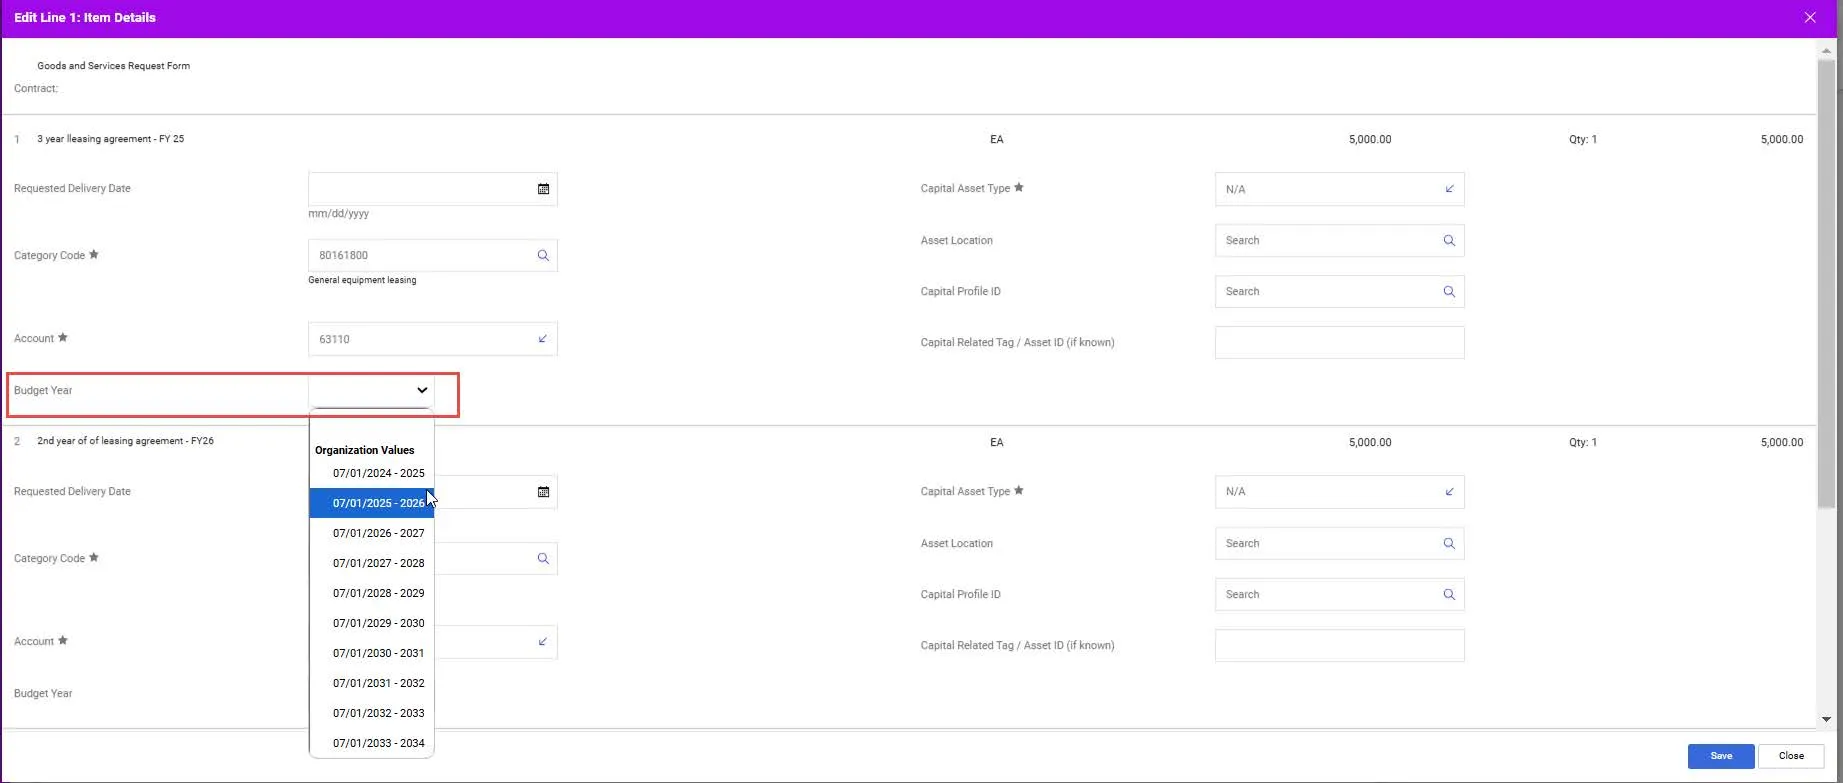Click line 1 Account field 63110
Image resolution: width=1843 pixels, height=783 pixels.
pyautogui.click(x=433, y=339)
